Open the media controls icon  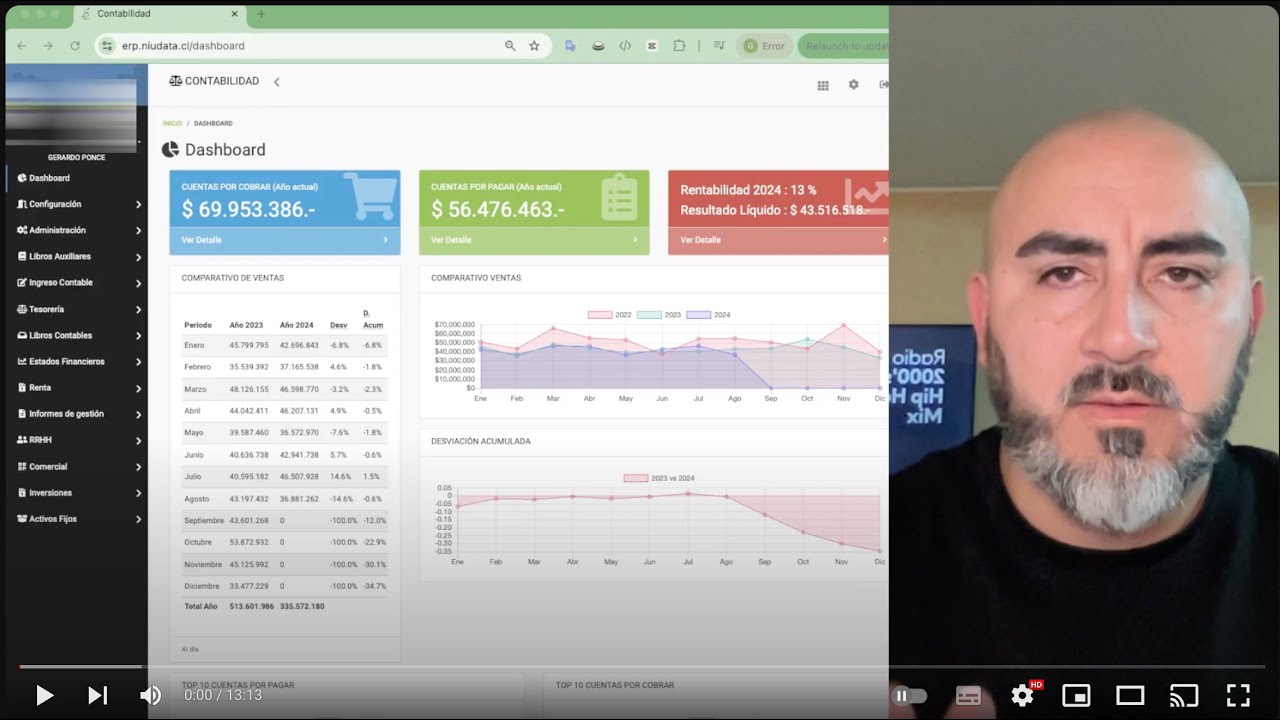pos(718,46)
